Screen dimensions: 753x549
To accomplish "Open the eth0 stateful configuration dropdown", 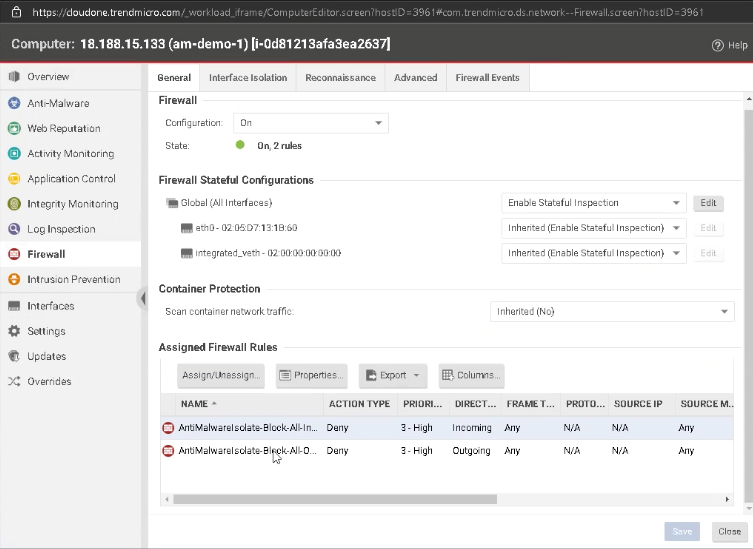I will 594,228.
